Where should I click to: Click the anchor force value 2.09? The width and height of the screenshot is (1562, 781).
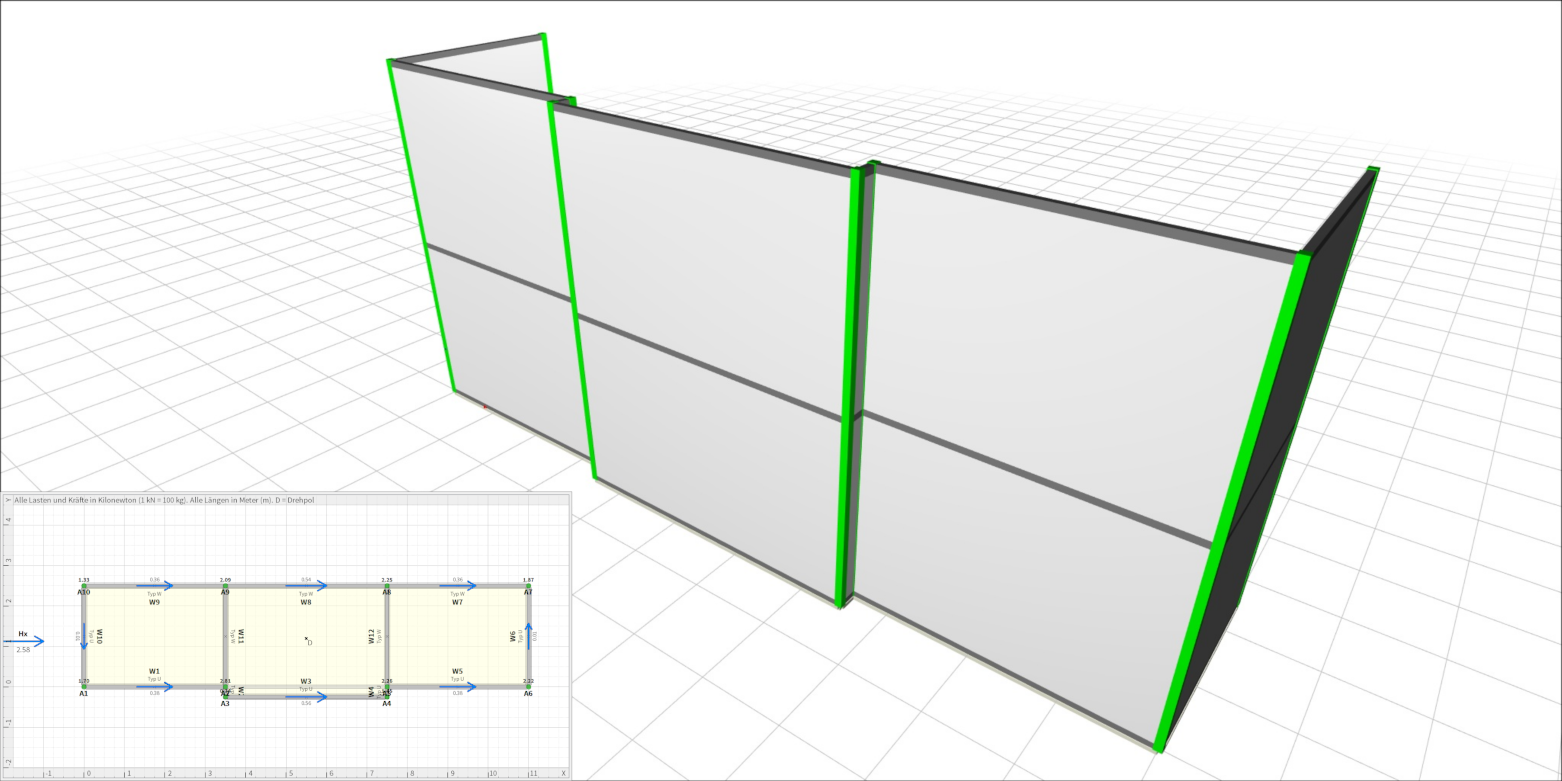[x=225, y=580]
